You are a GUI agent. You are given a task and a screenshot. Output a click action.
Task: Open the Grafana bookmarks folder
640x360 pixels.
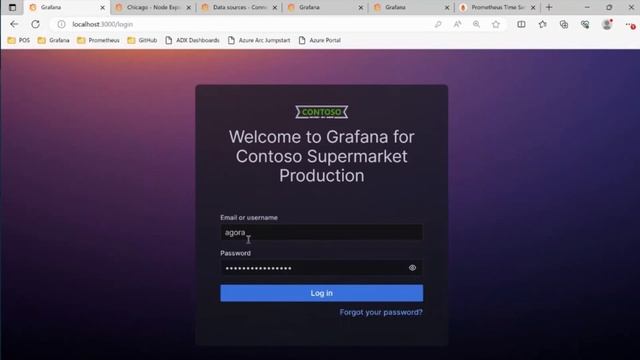[x=53, y=40]
